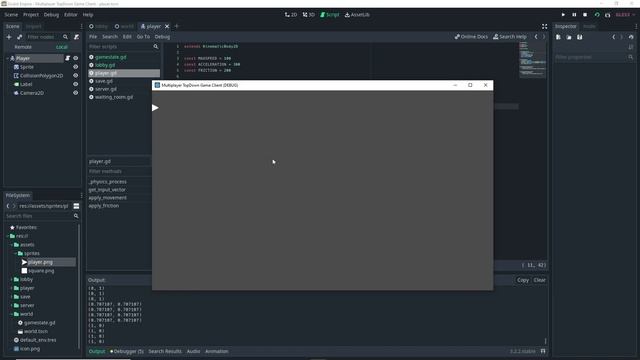Click the green reload running scene icon
640x360 pixels.
[597, 15]
